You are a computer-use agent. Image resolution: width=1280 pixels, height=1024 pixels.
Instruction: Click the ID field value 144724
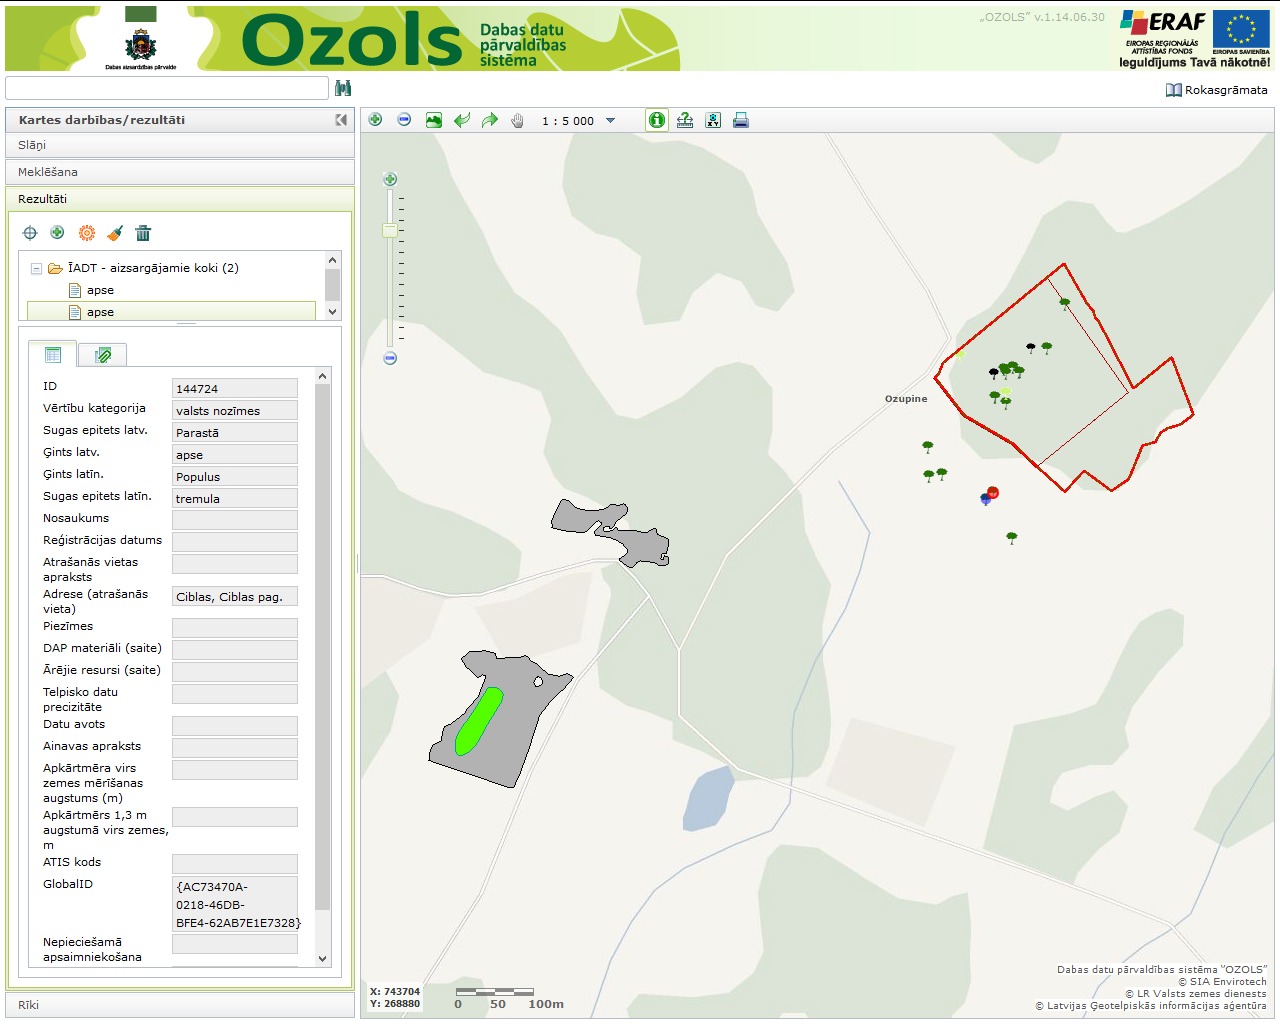click(235, 388)
